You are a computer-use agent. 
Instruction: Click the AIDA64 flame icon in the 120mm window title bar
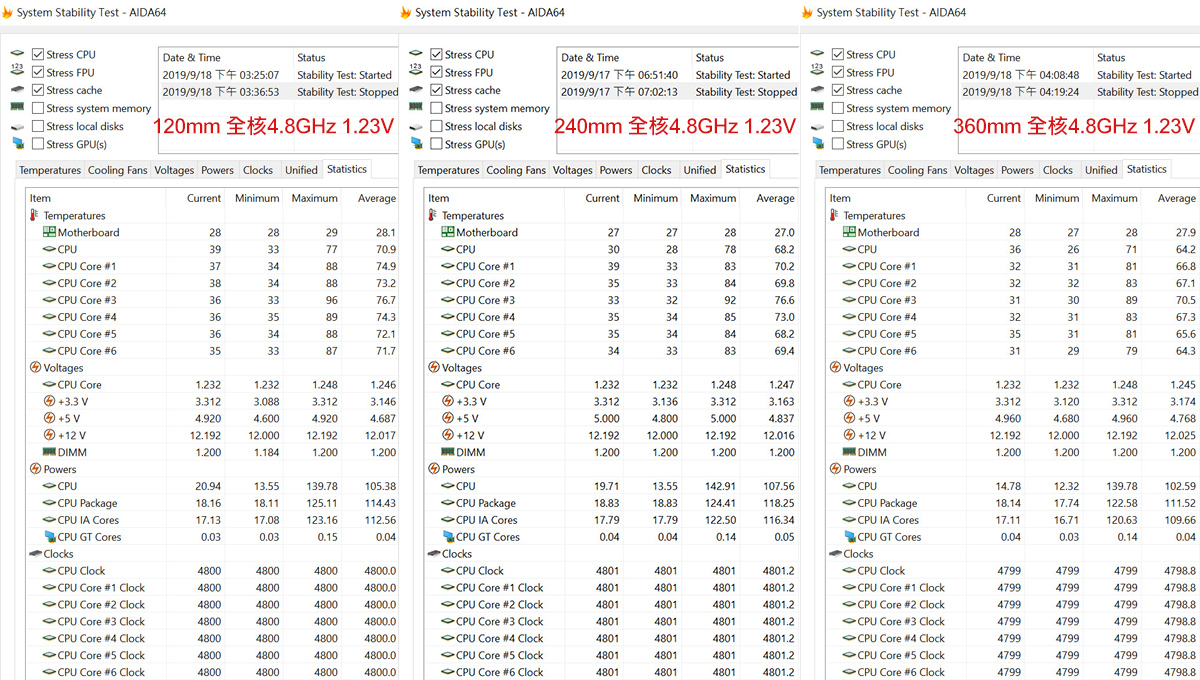point(7,12)
